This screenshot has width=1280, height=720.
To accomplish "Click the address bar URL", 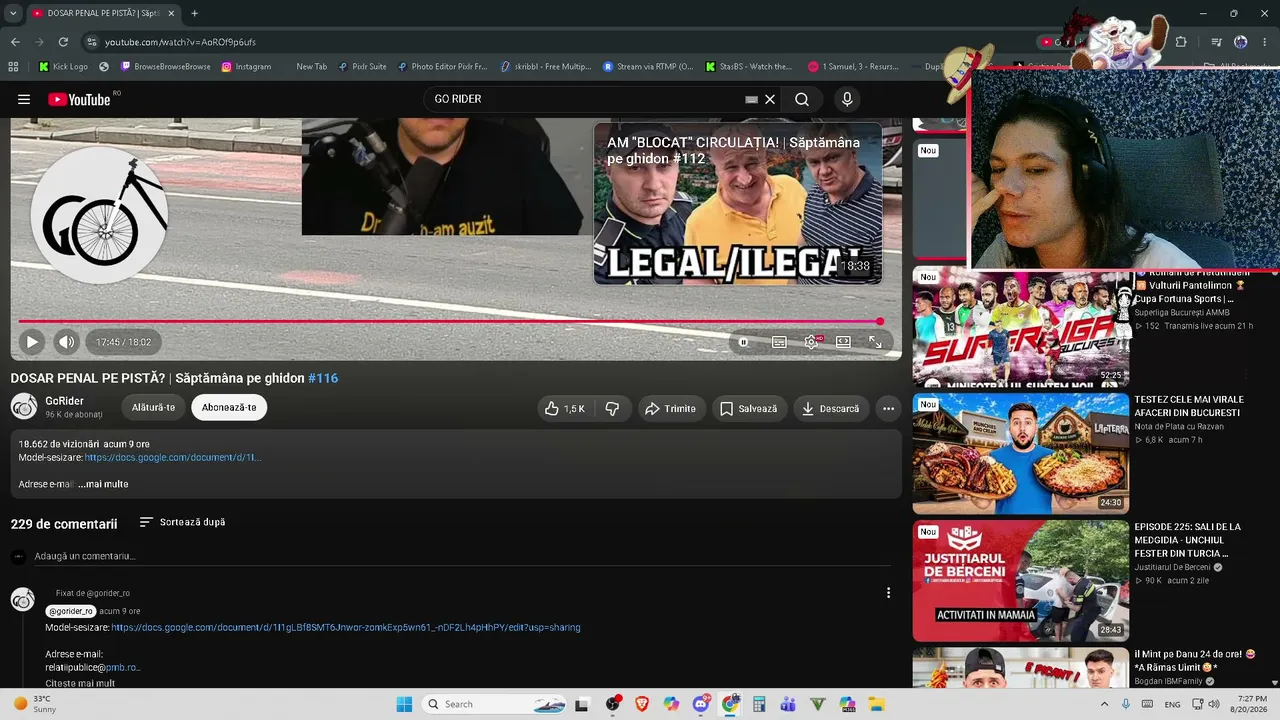I will [x=180, y=42].
